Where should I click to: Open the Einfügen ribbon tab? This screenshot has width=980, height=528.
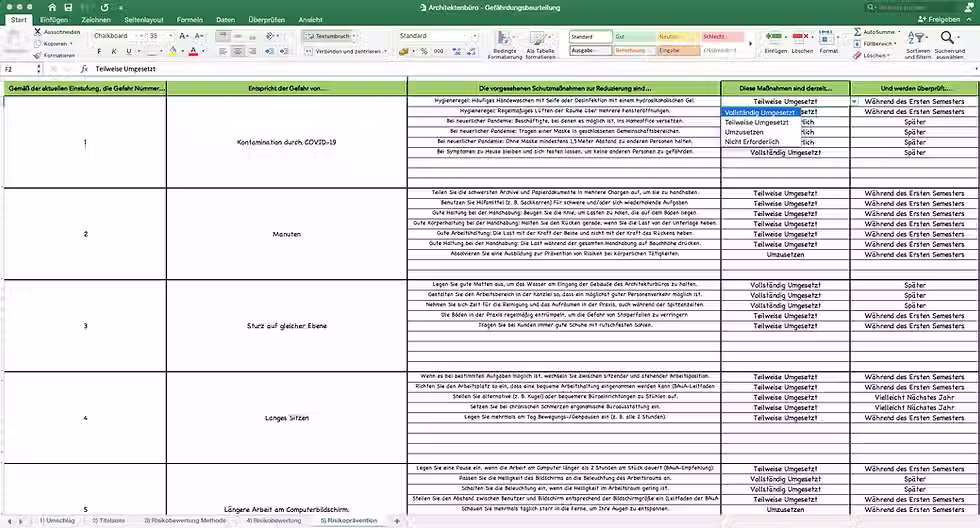pyautogui.click(x=54, y=20)
